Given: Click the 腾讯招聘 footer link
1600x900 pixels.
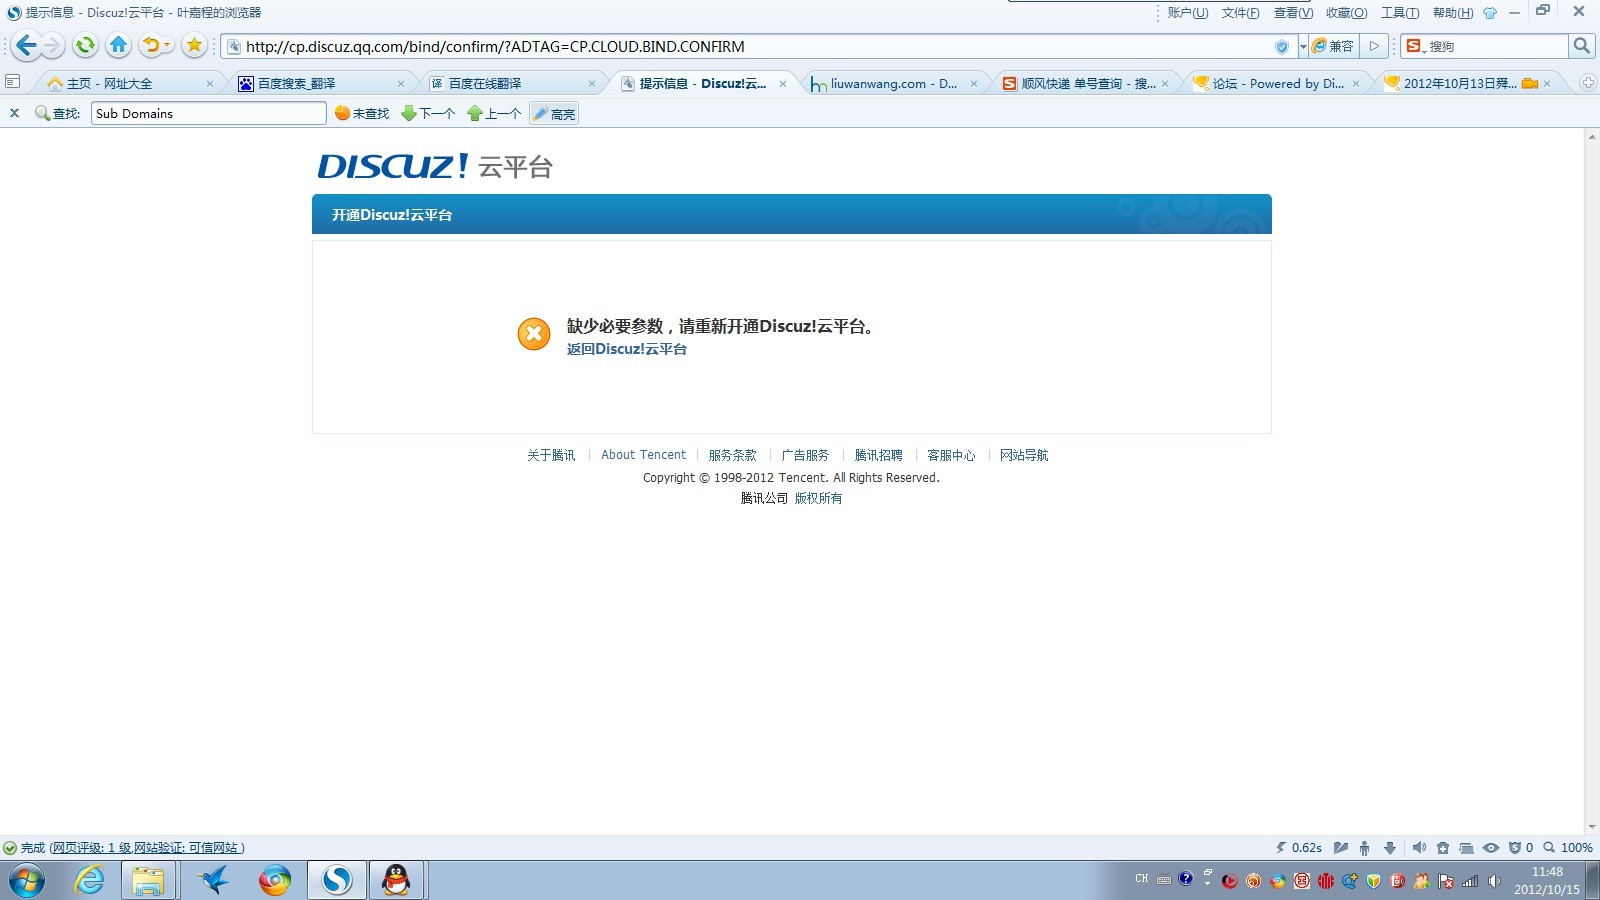Looking at the screenshot, I should (878, 455).
